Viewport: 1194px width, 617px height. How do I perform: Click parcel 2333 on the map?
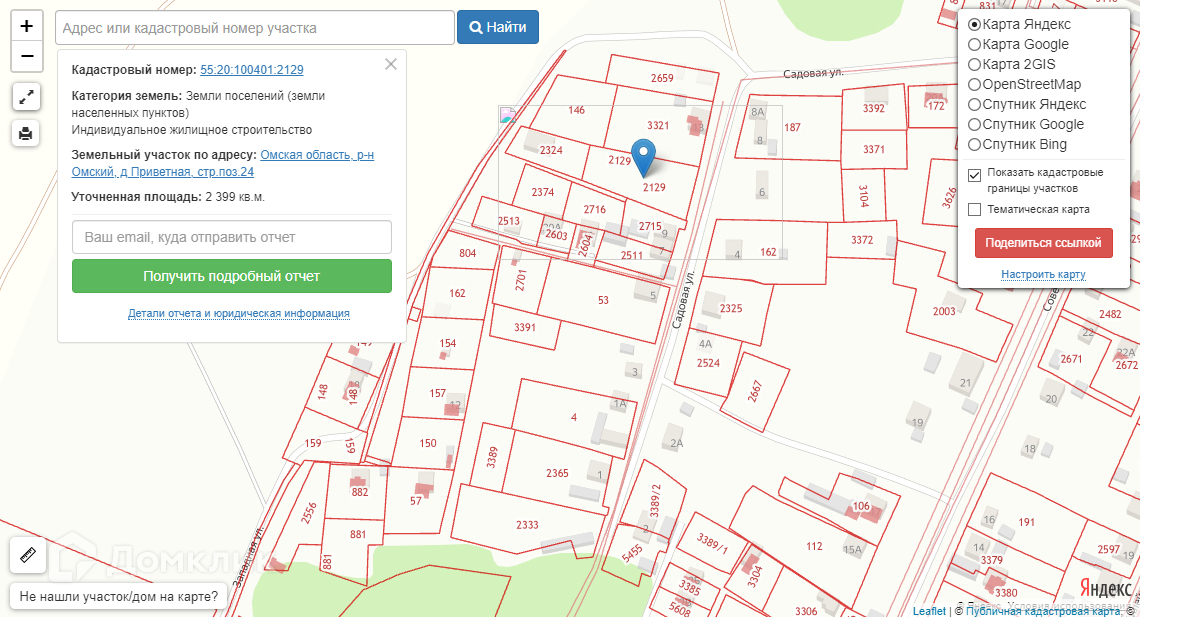pyautogui.click(x=527, y=525)
